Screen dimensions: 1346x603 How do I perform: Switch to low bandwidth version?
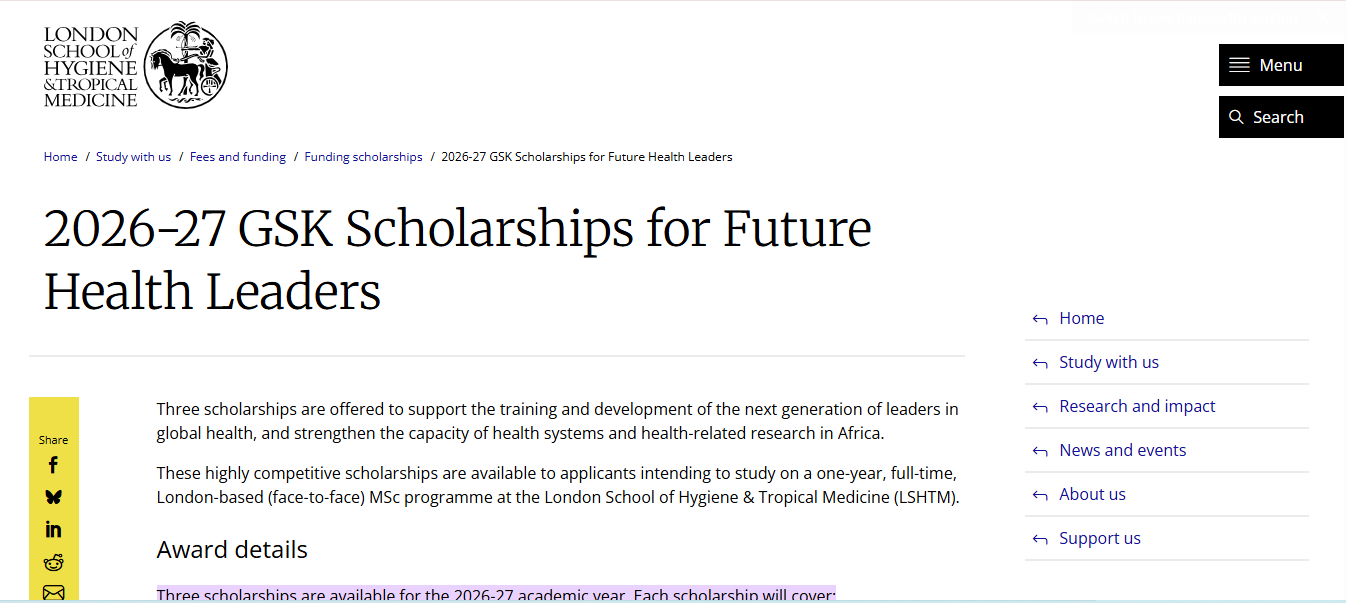pyautogui.click(x=1190, y=17)
